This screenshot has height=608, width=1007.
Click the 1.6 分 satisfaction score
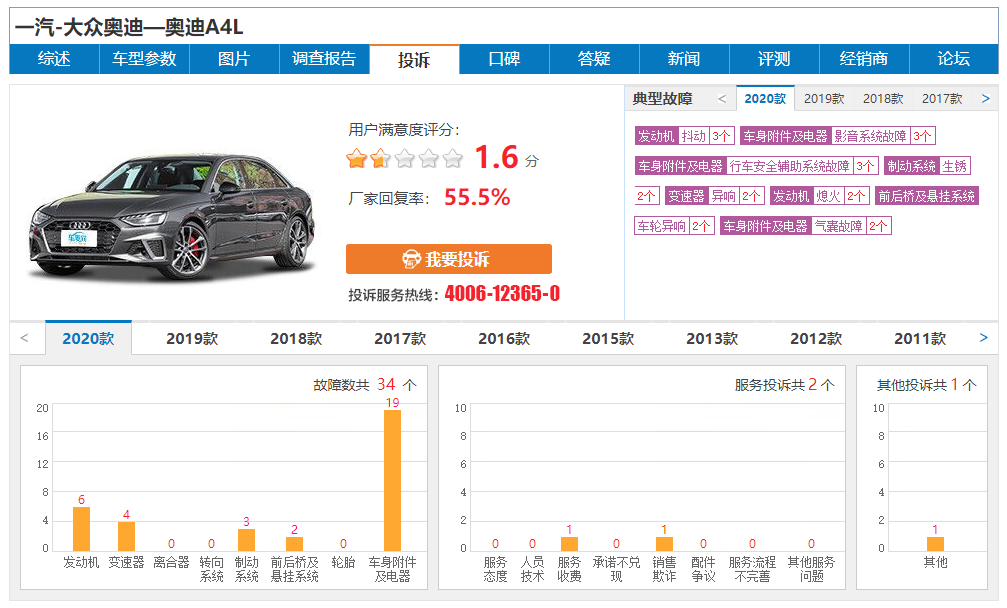(x=506, y=157)
